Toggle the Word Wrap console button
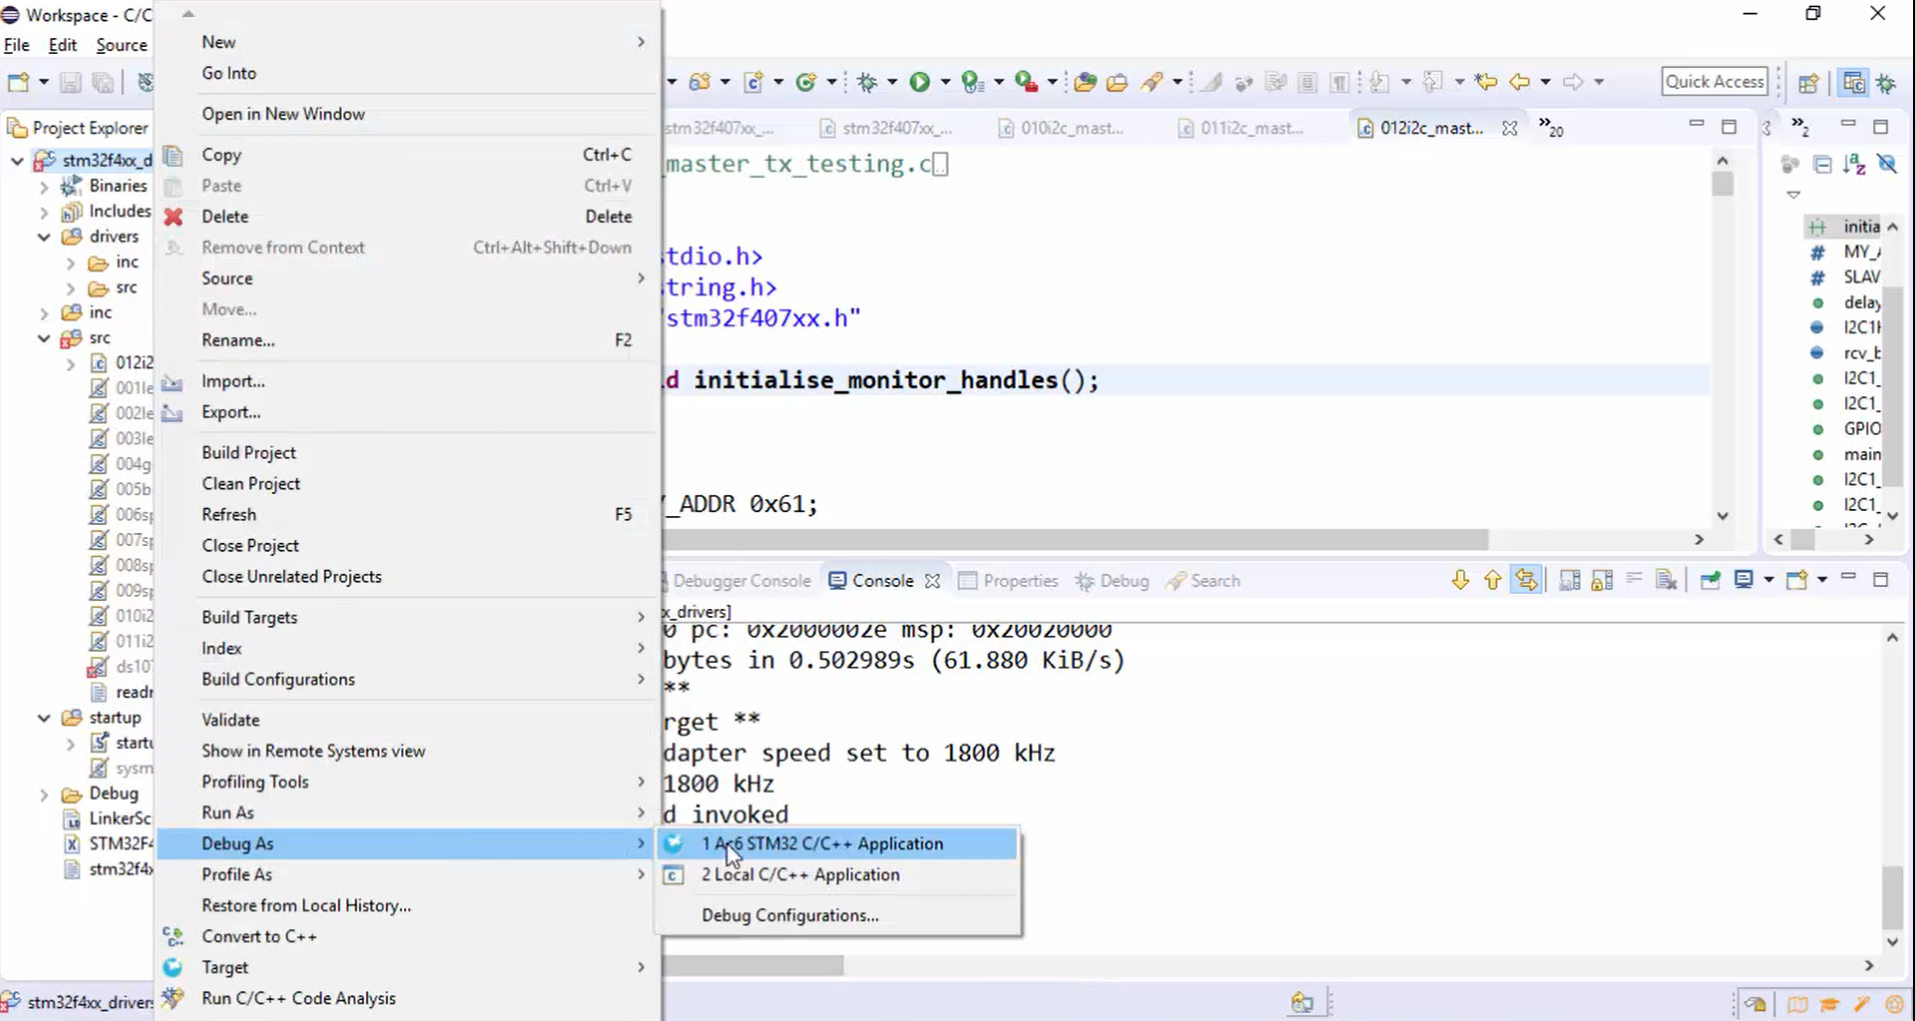 [1634, 580]
